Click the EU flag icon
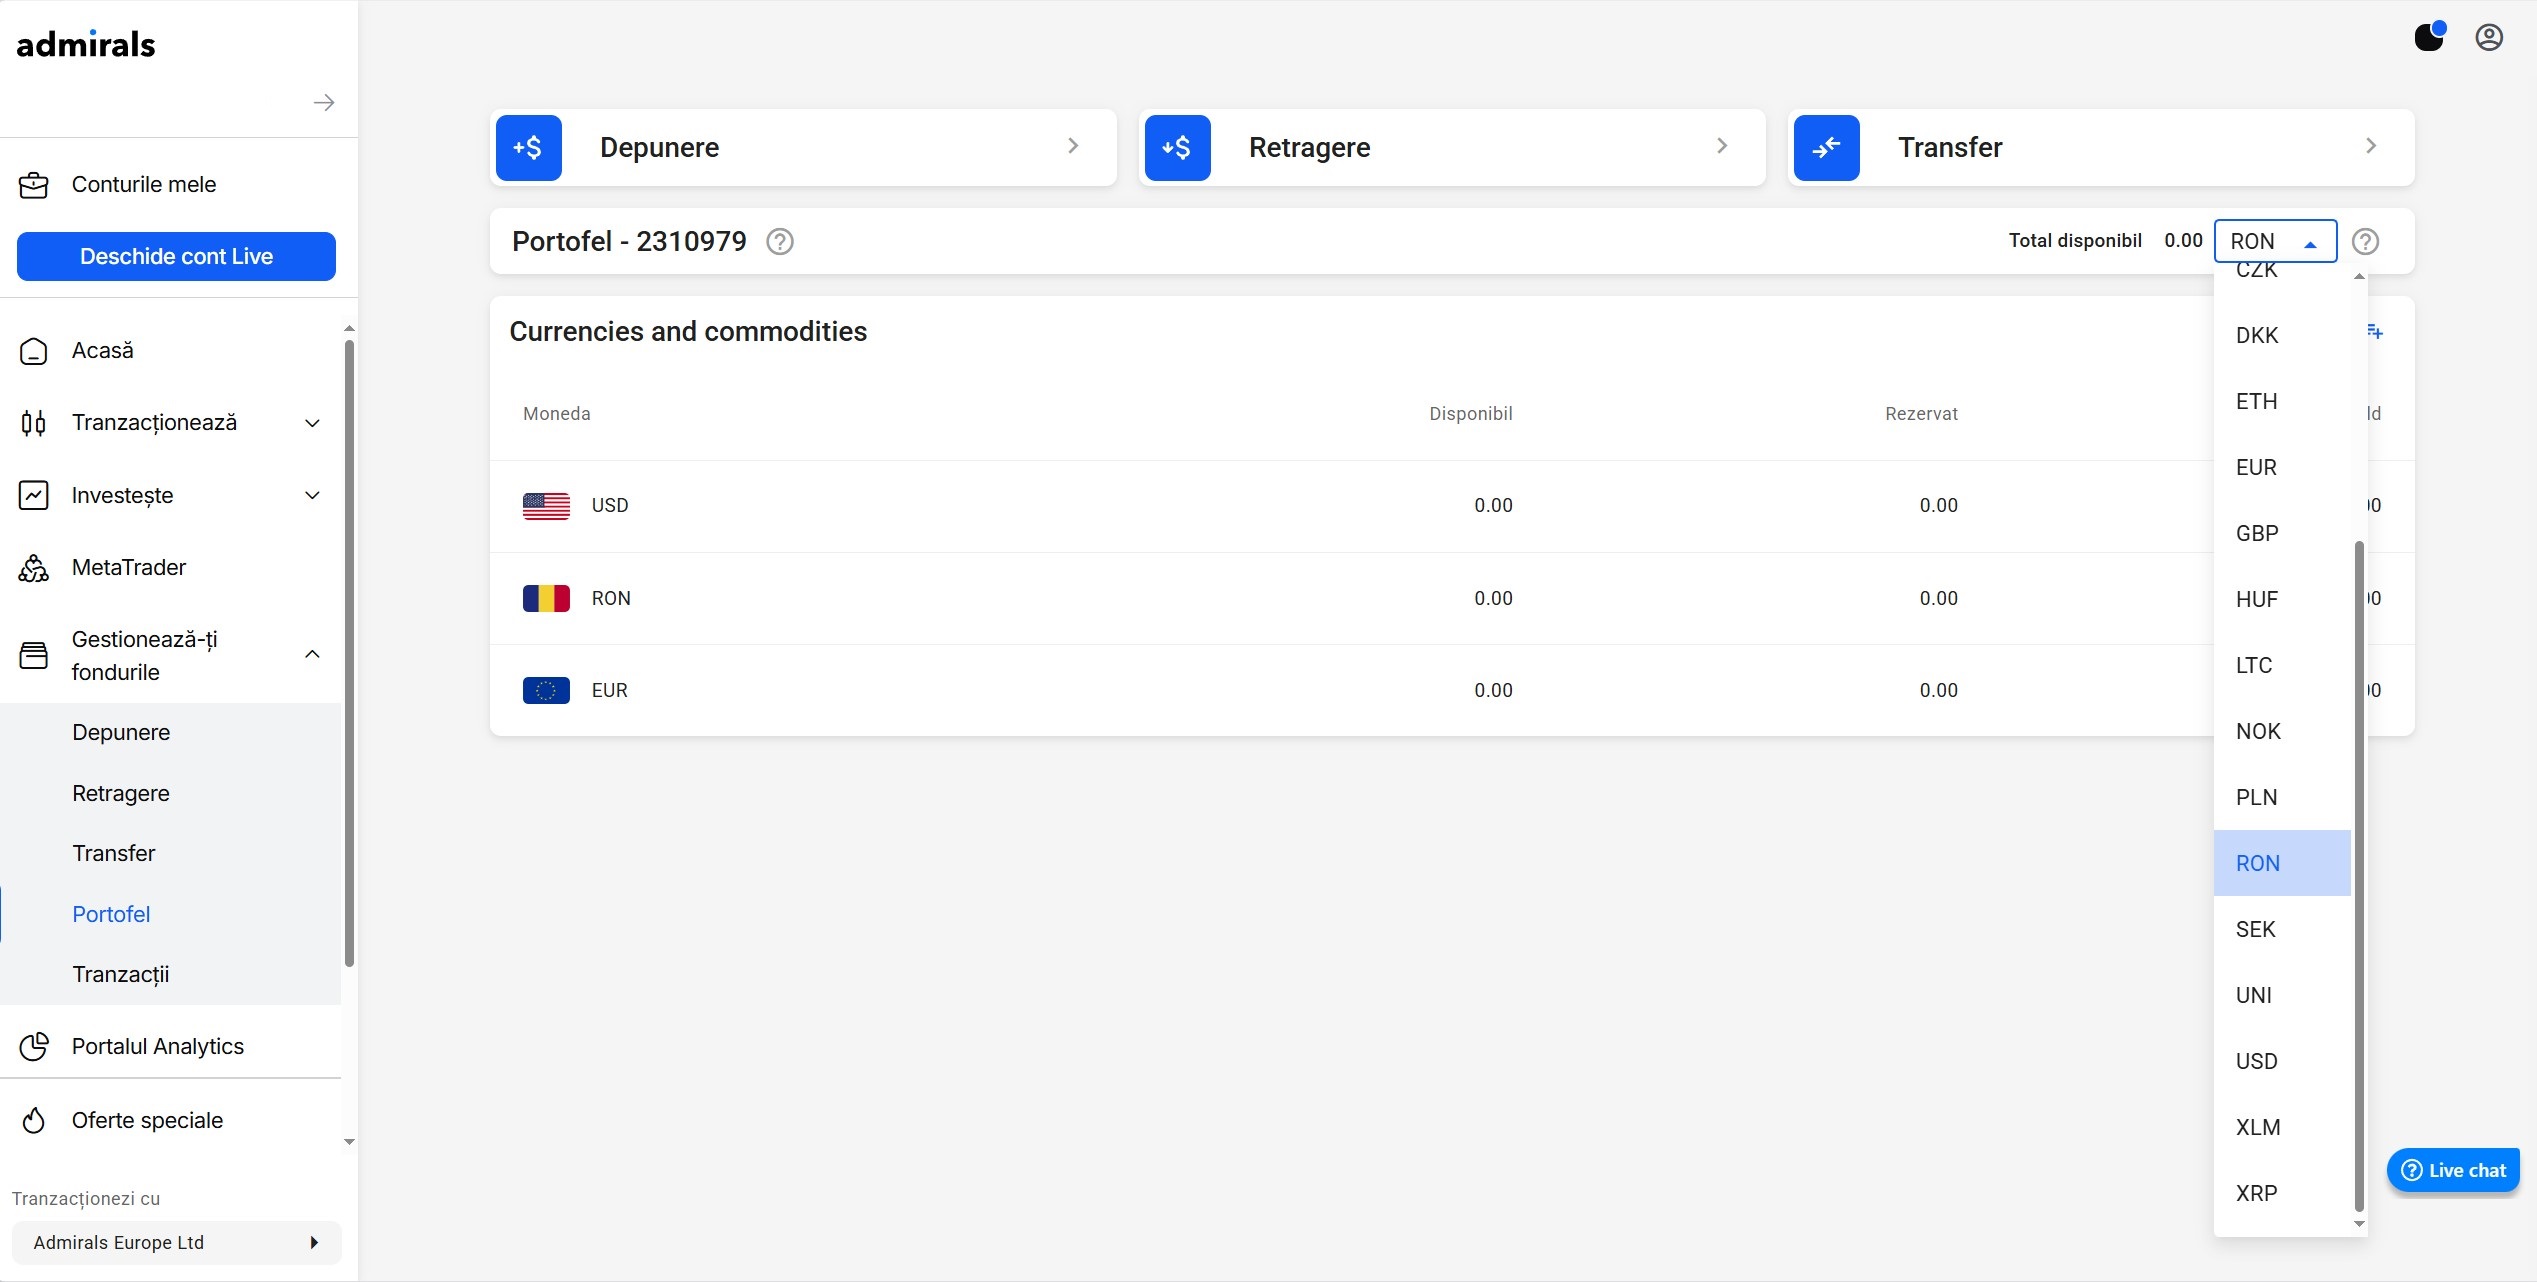This screenshot has height=1282, width=2537. [546, 690]
